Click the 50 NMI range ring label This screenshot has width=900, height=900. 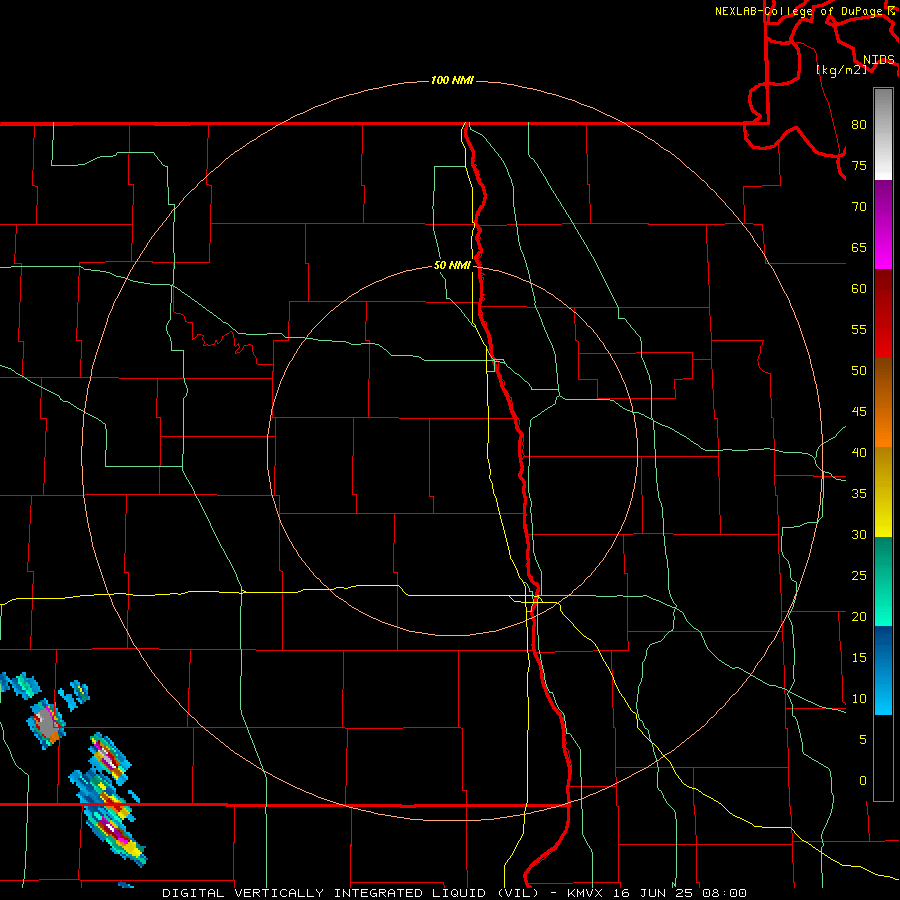tap(452, 265)
